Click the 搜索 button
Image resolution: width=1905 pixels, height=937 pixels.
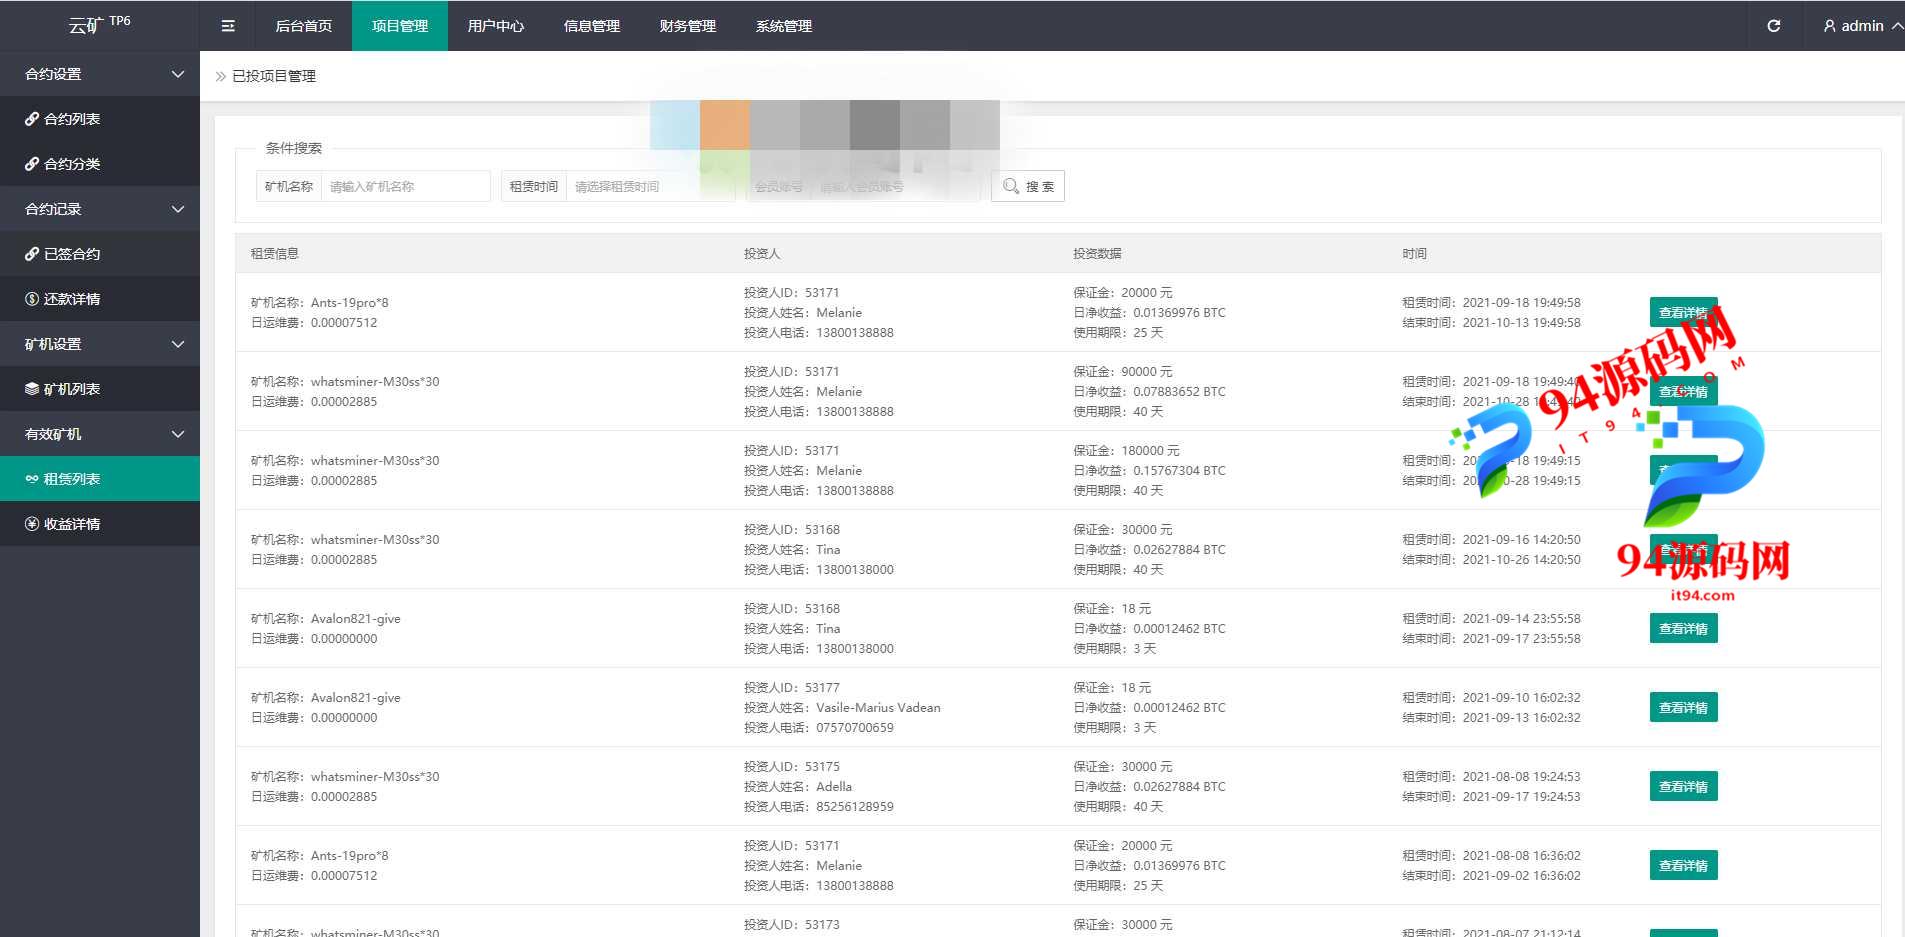click(1028, 186)
